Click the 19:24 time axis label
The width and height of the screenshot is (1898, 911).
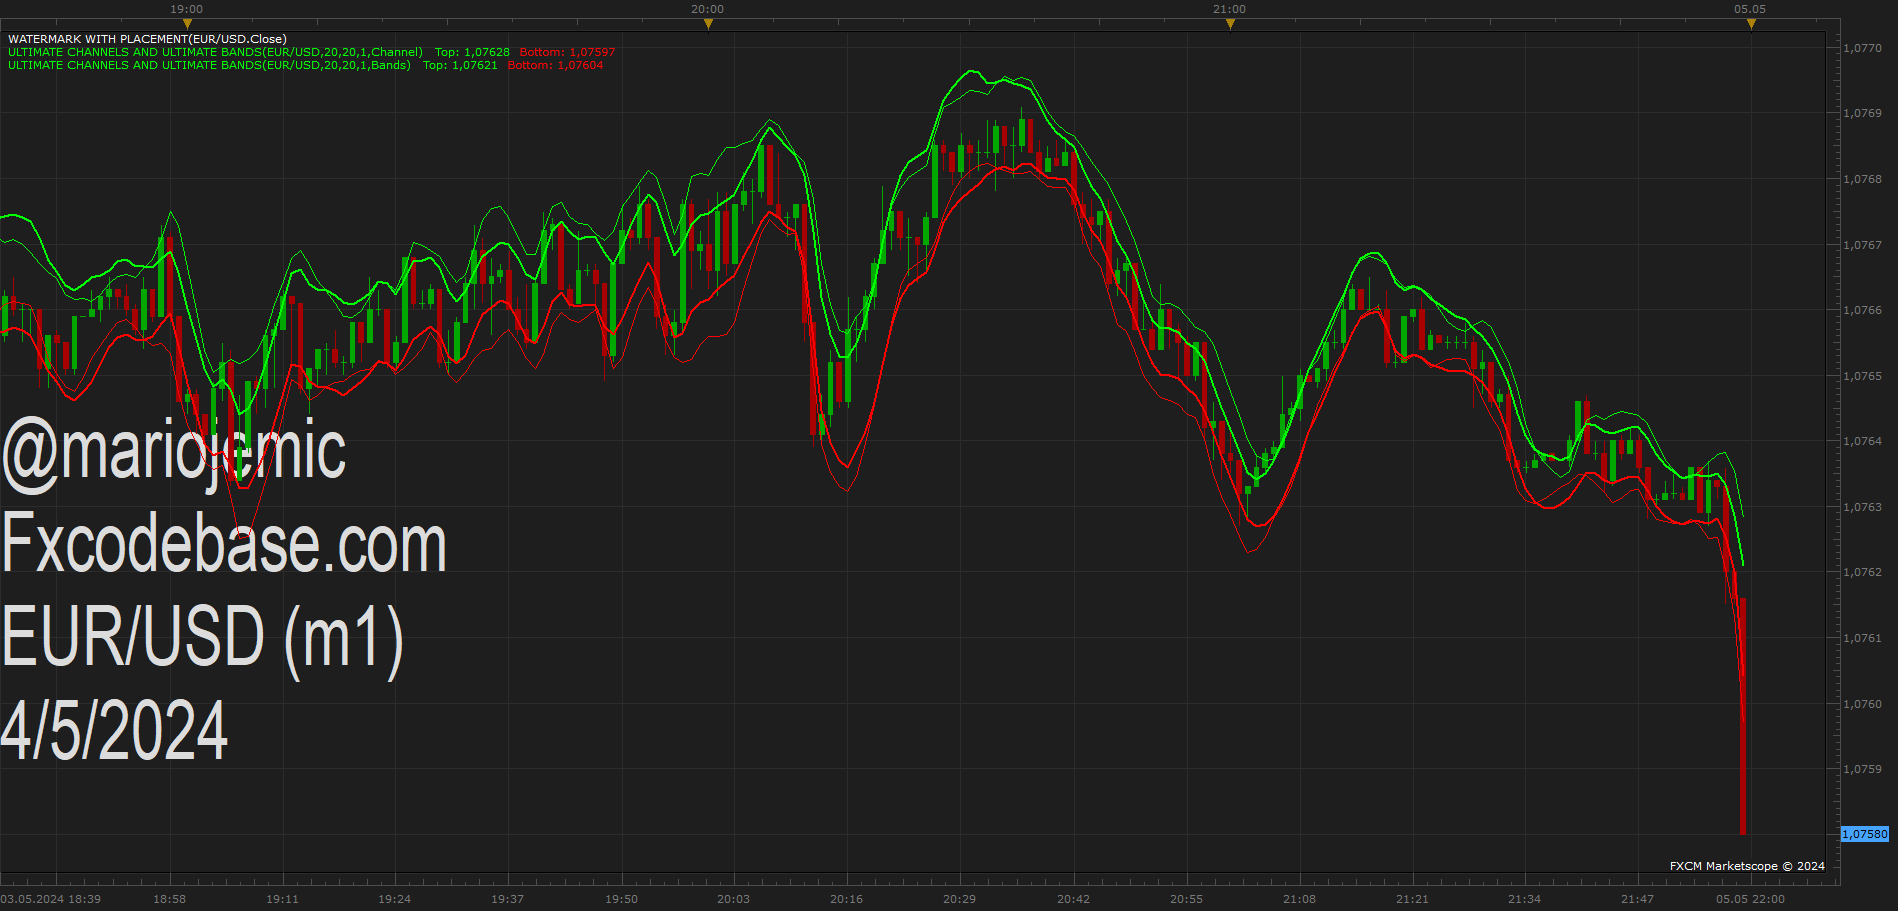click(394, 899)
